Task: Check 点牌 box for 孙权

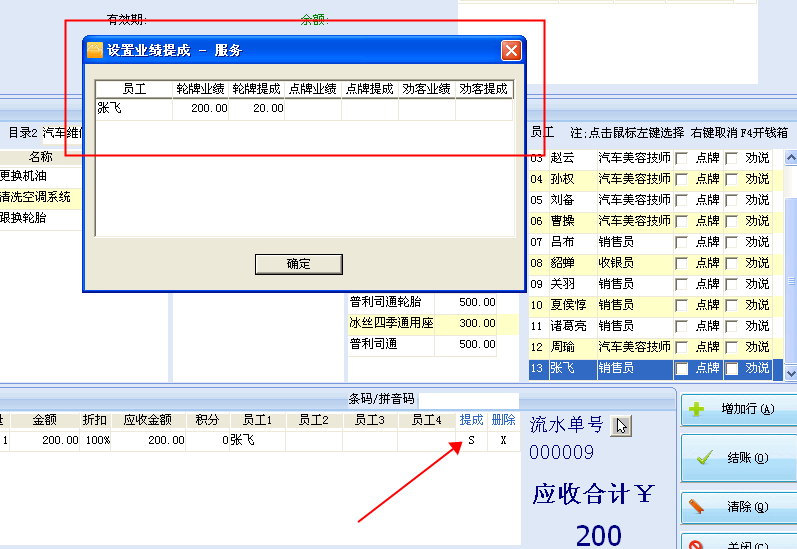Action: click(x=681, y=179)
